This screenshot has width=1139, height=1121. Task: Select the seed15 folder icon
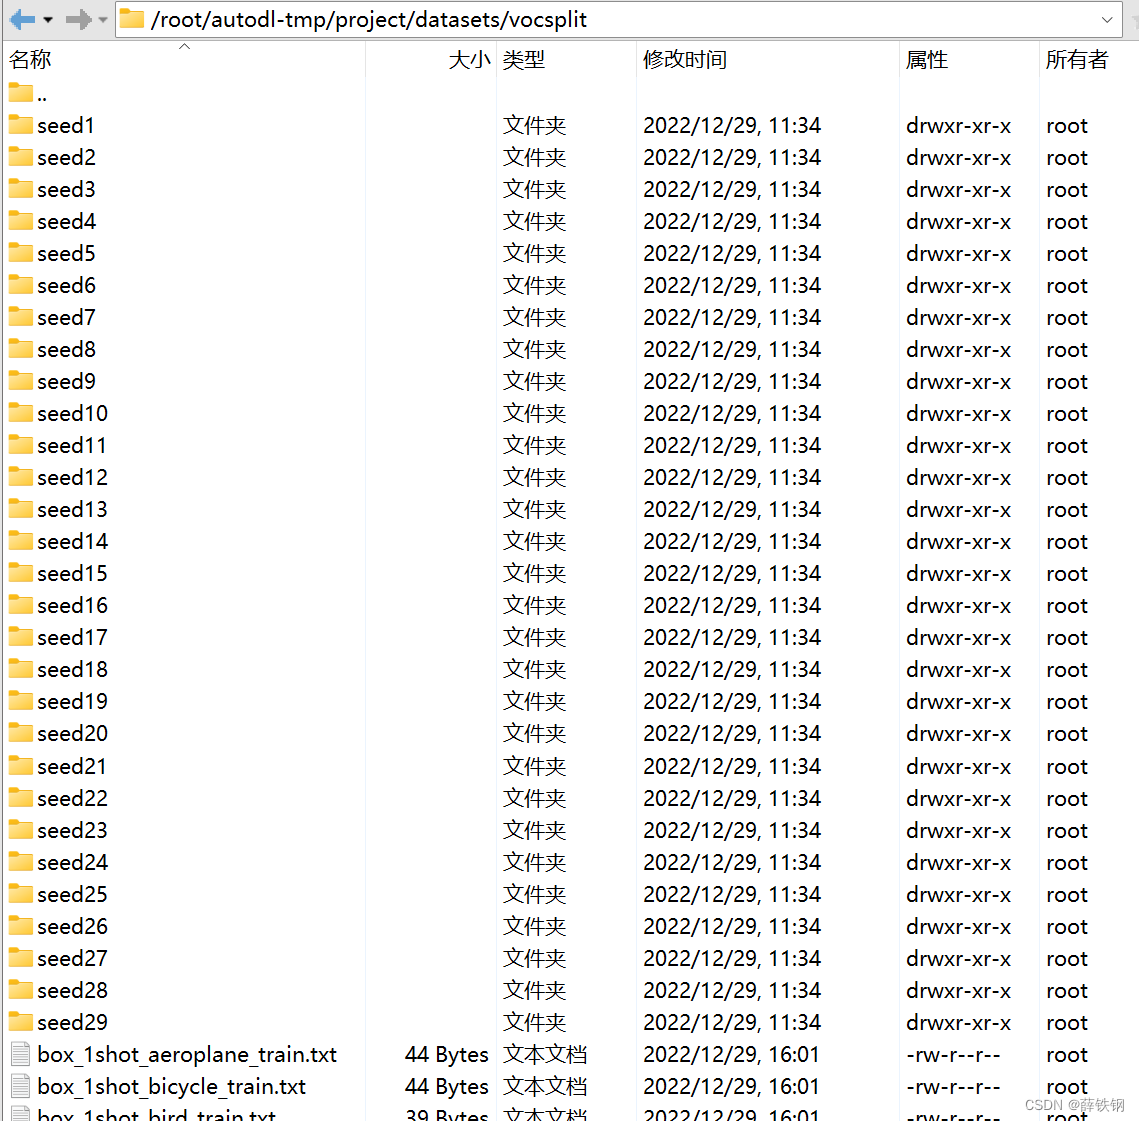click(21, 572)
